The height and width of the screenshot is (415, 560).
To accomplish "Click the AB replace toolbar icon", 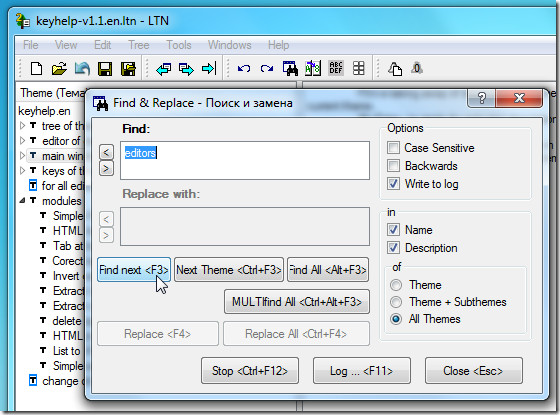I will [312, 68].
